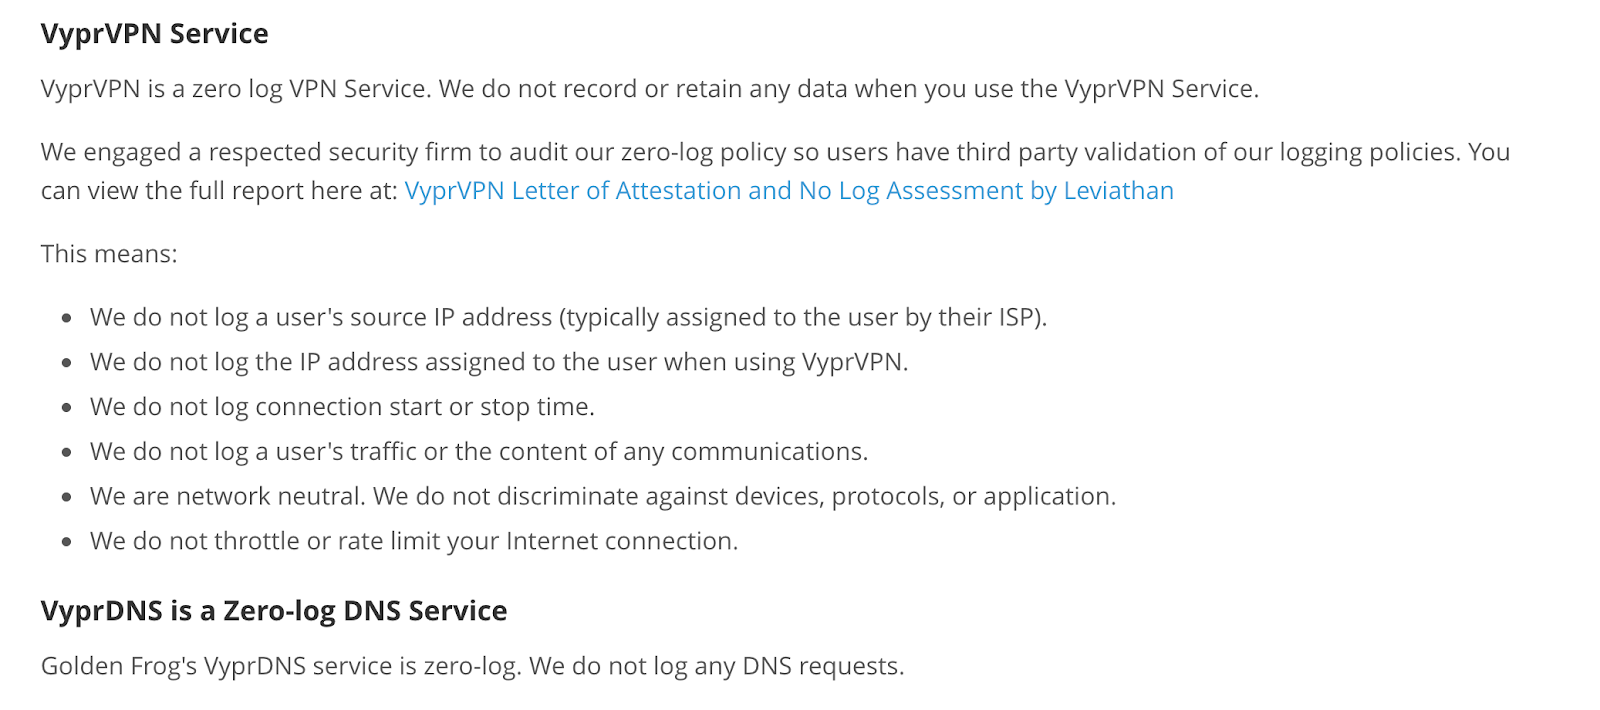Image resolution: width=1600 pixels, height=710 pixels.
Task: Click the VyprDNS Zero-log DNS Service heading
Action: point(274,610)
